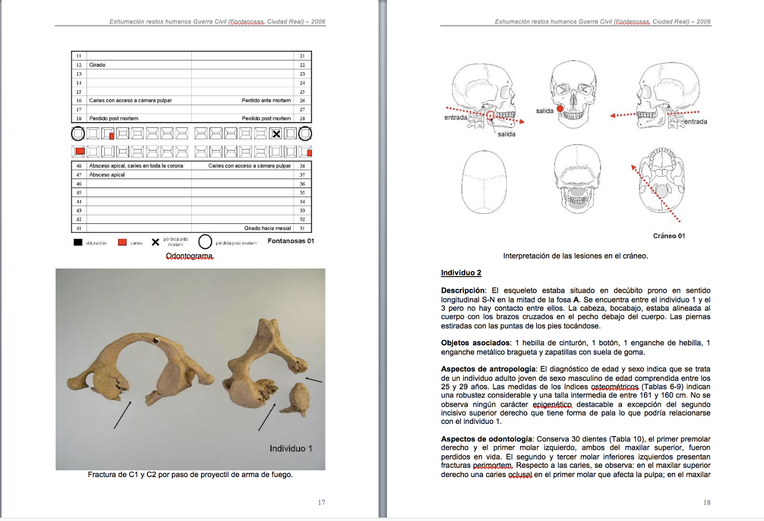The height and width of the screenshot is (521, 764).
Task: Click the top-view skull diagram
Action: click(482, 180)
